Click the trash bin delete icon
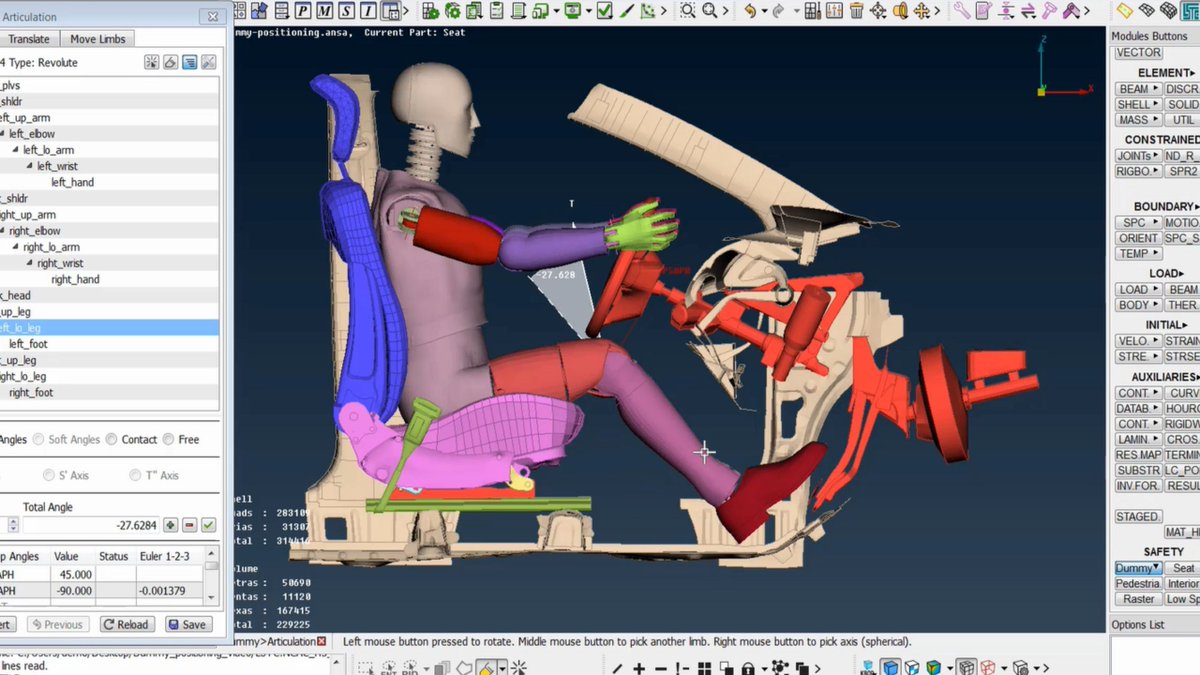Screen dimensions: 1200x675 pos(857,11)
